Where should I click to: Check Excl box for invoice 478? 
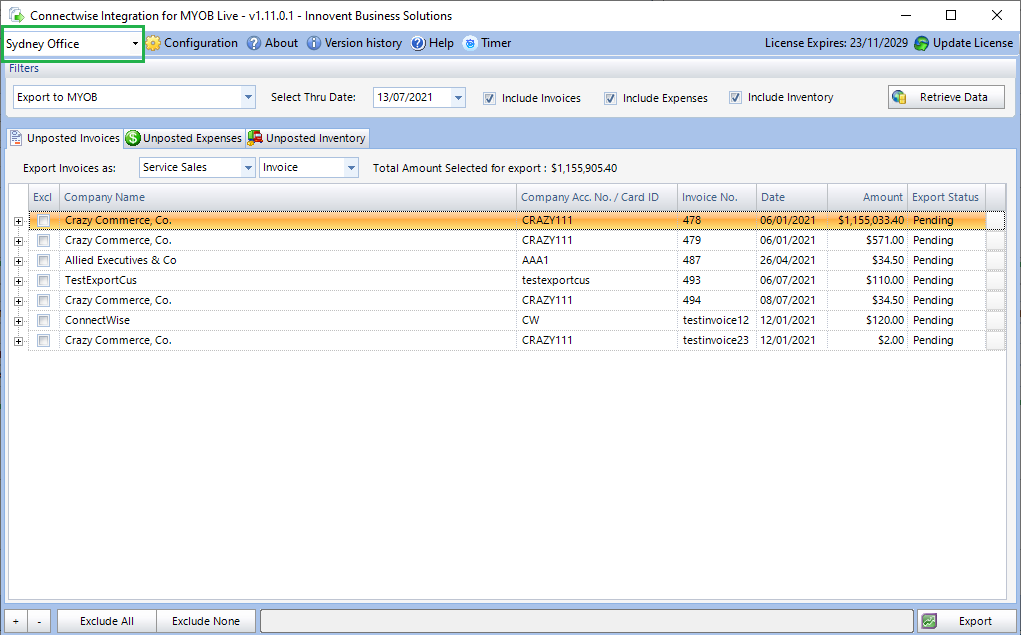[44, 221]
